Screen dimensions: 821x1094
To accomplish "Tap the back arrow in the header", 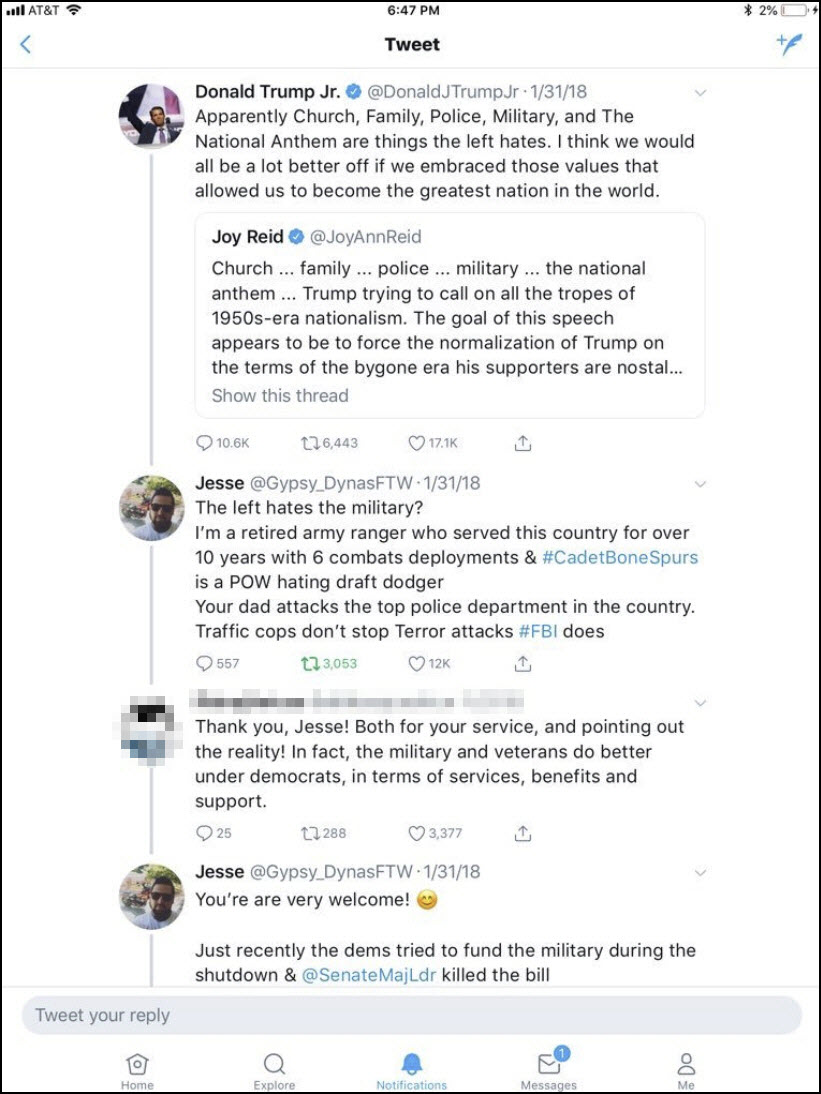I will tap(26, 44).
